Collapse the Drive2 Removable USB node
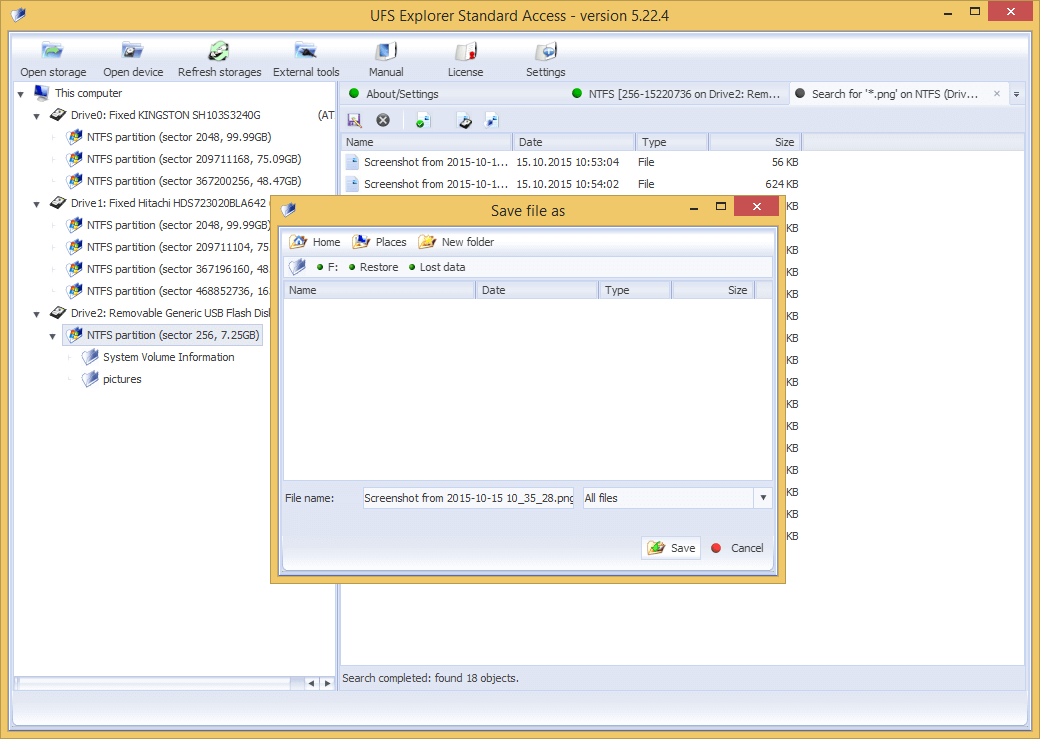Screen dimensions: 1040x739 36,314
